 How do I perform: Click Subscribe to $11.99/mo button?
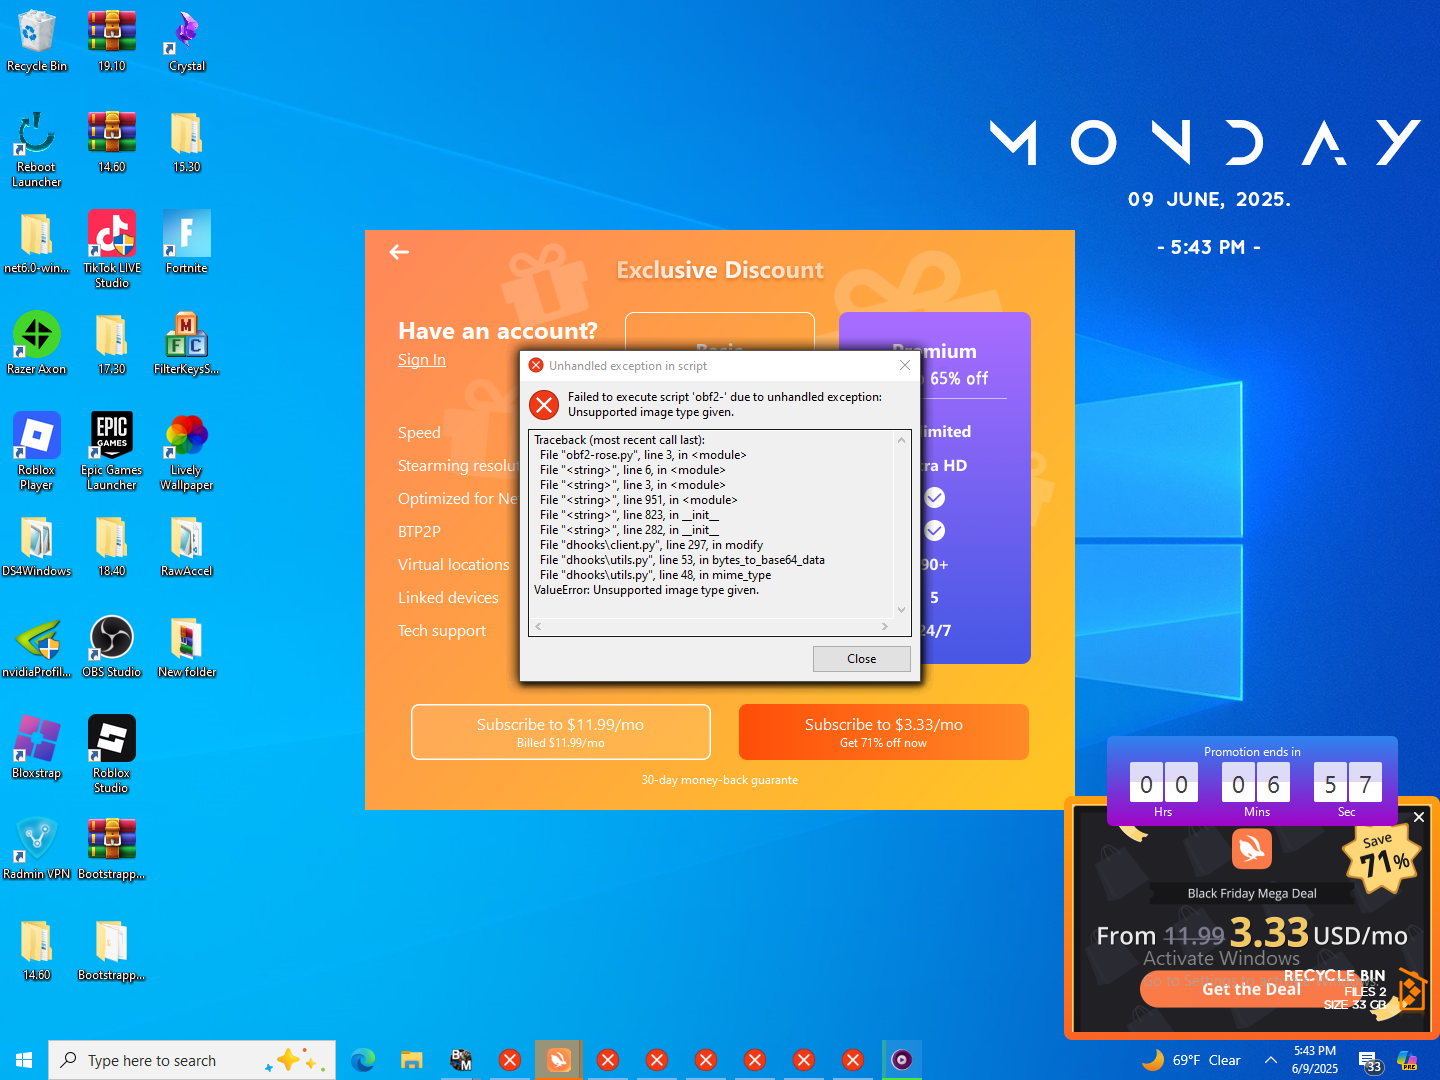click(x=561, y=732)
